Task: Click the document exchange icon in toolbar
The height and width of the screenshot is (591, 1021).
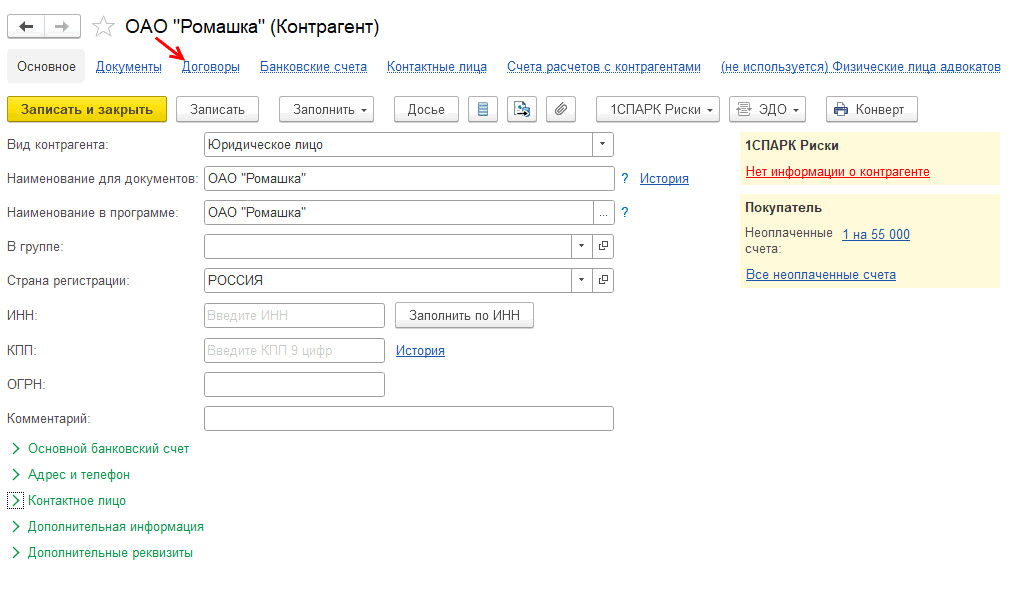Action: (522, 109)
